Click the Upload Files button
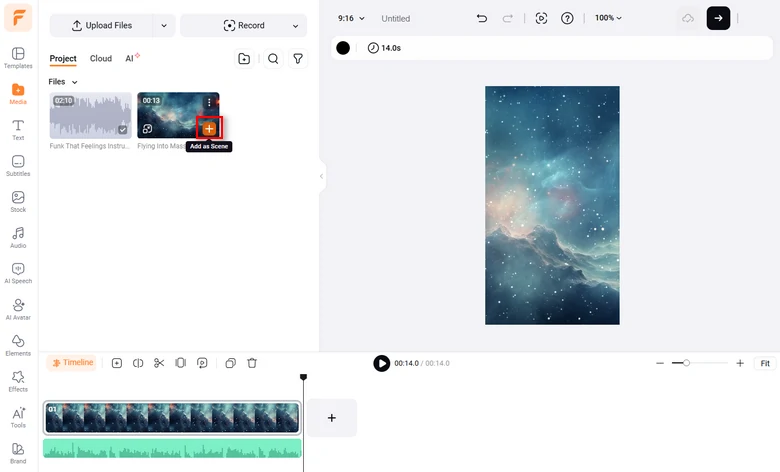This screenshot has height=472, width=780. [x=101, y=25]
